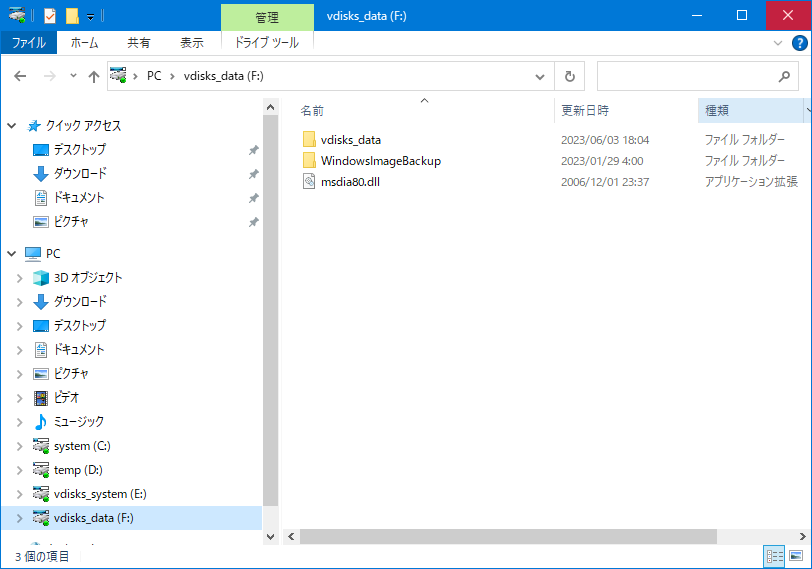
Task: Open 3D オブジェクト in the navigation pane
Action: [88, 278]
